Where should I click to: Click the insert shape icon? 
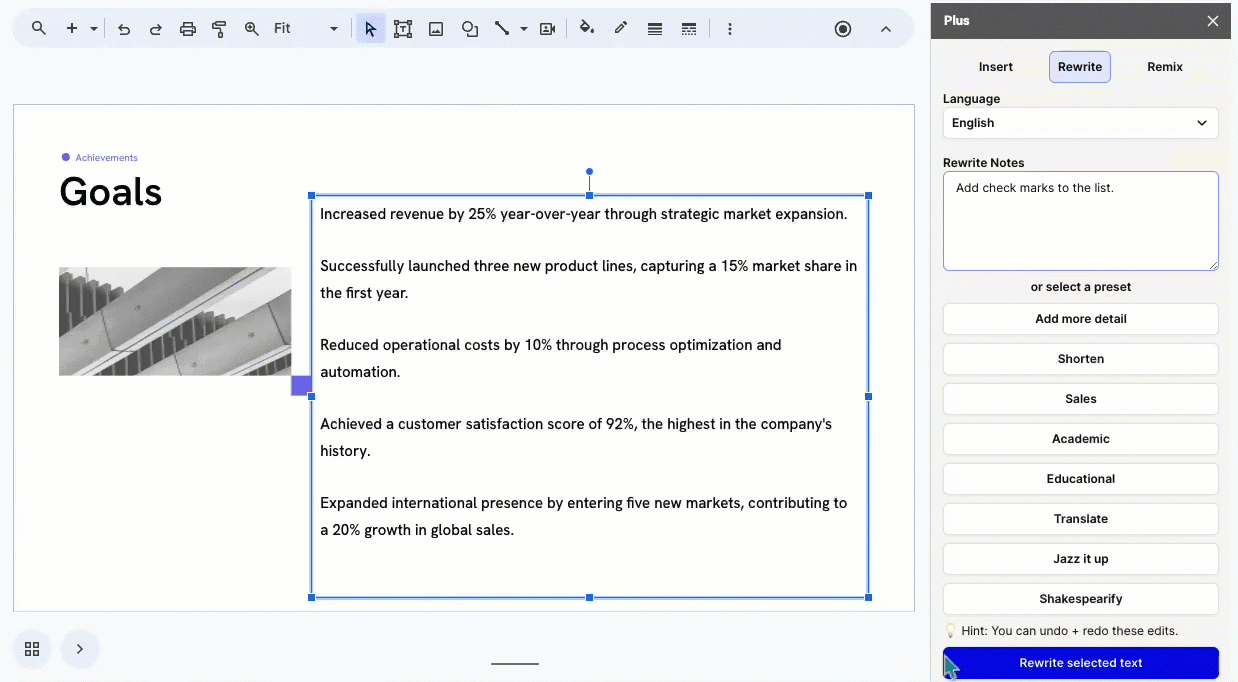470,29
